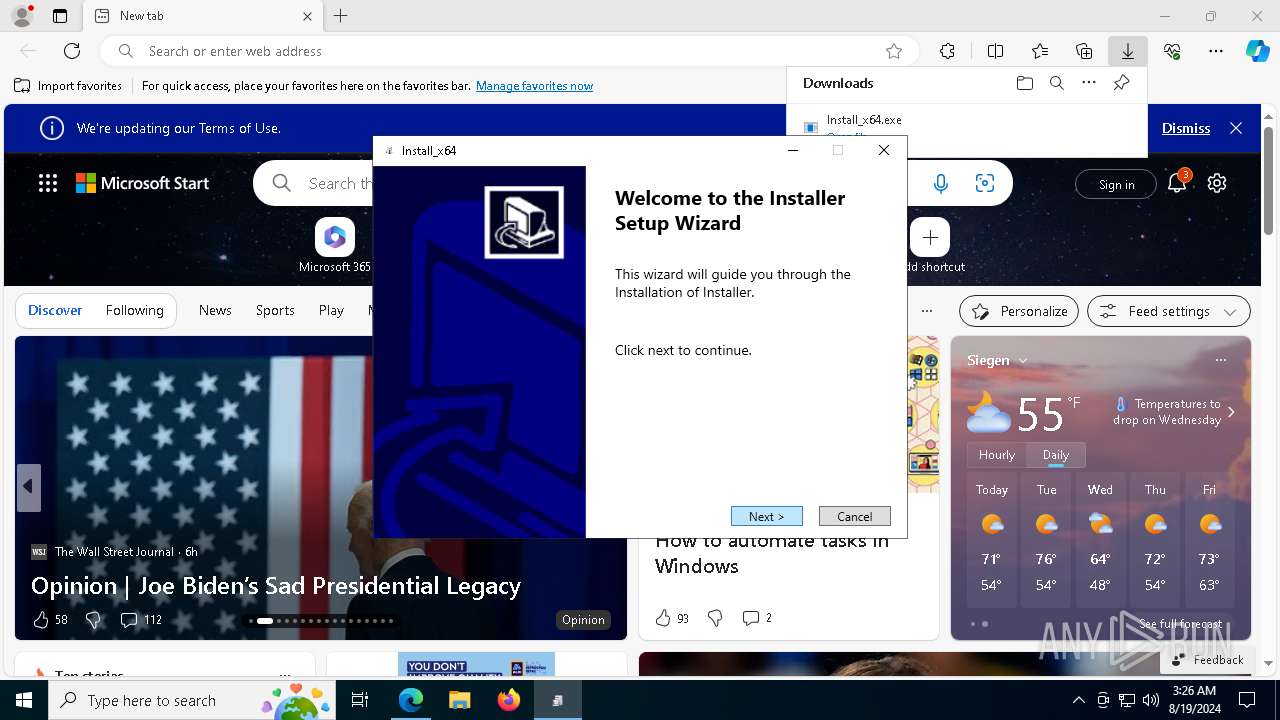
Task: Start voice search with microphone icon
Action: point(940,183)
